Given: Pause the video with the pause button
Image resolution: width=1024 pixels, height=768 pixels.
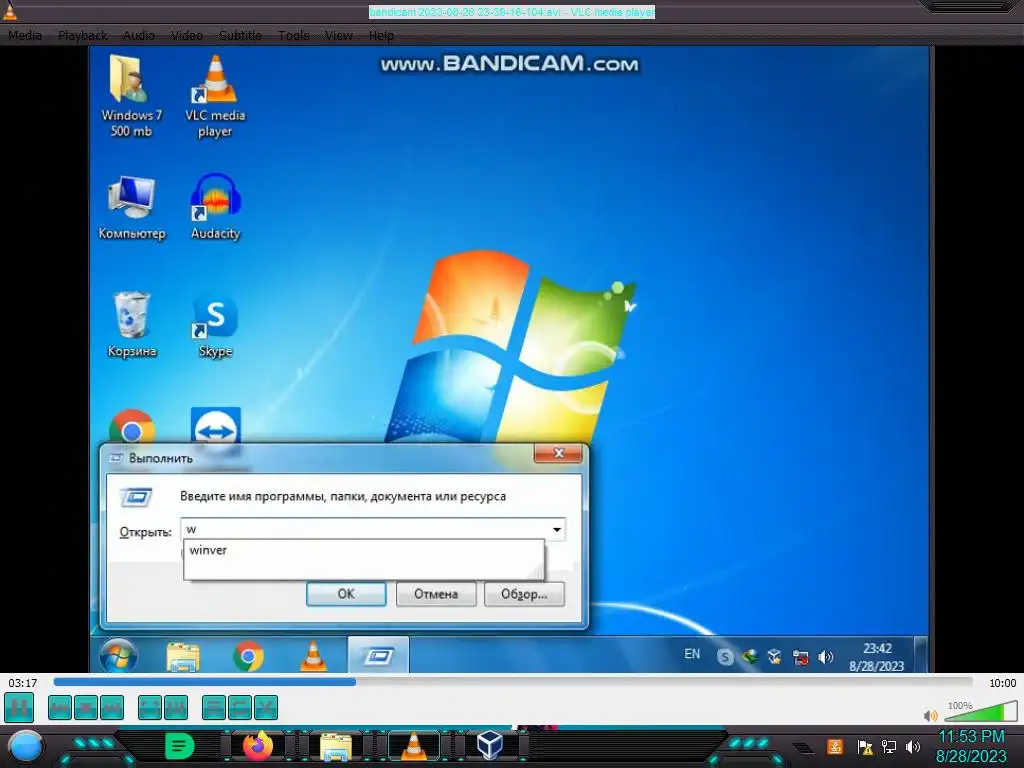Looking at the screenshot, I should [19, 707].
